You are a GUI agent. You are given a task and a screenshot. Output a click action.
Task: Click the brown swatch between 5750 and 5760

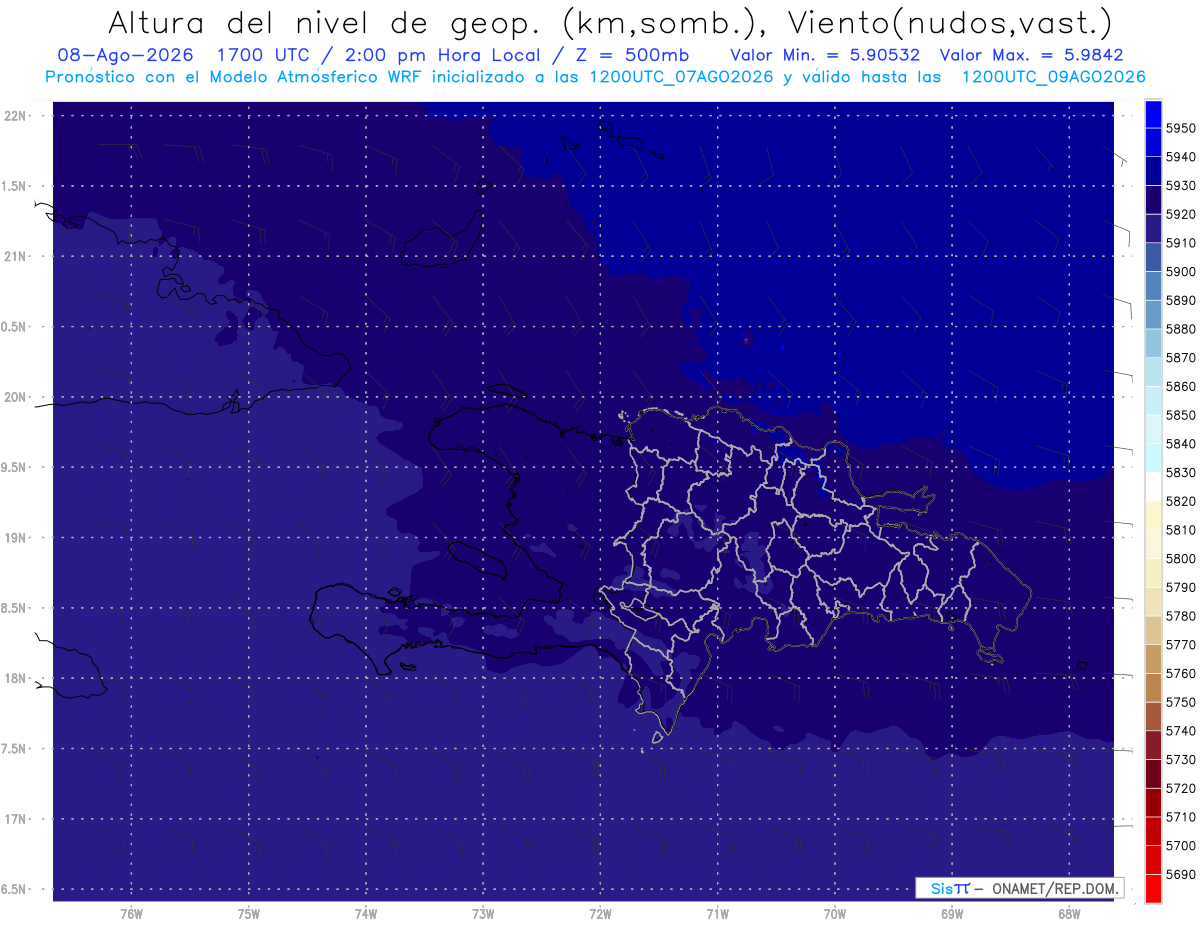[x=1153, y=687]
